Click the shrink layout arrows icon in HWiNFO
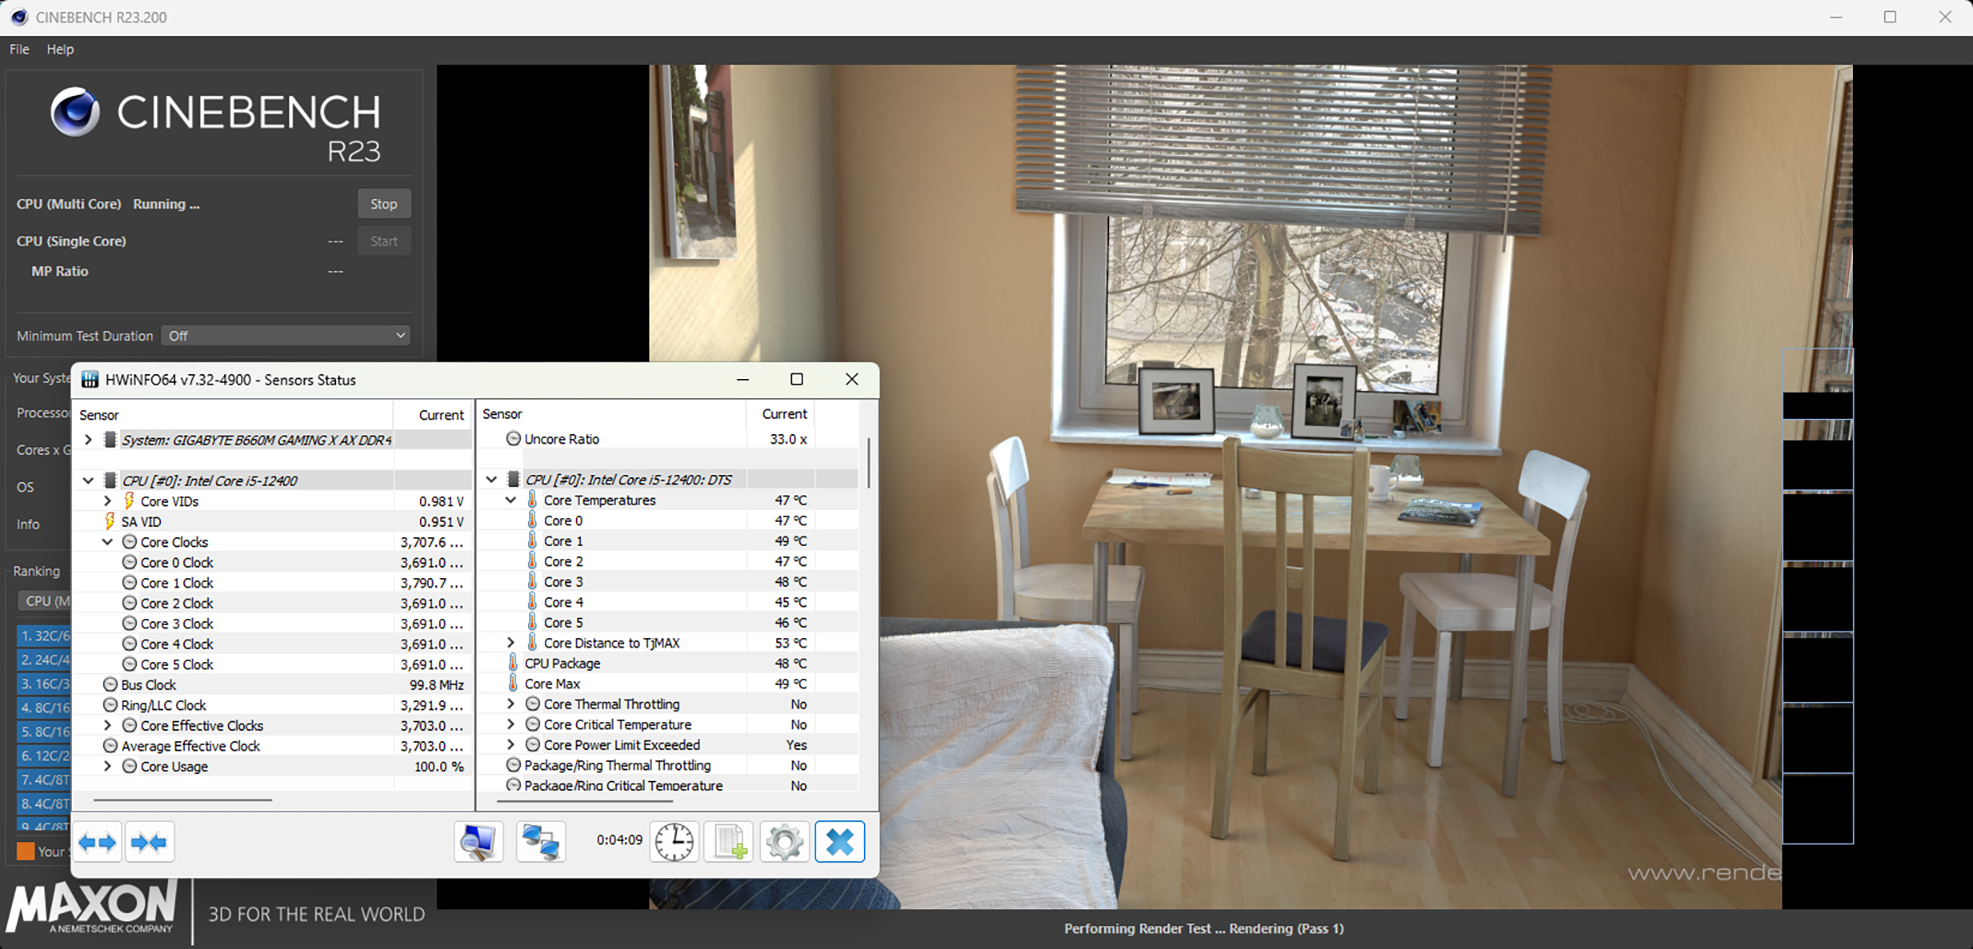Image resolution: width=1973 pixels, height=949 pixels. click(x=150, y=842)
